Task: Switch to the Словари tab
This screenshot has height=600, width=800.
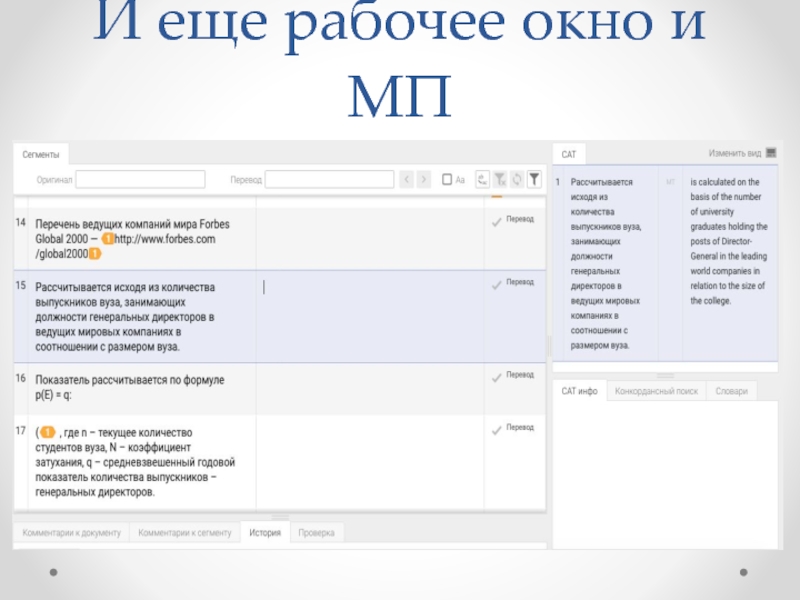Action: [x=731, y=391]
